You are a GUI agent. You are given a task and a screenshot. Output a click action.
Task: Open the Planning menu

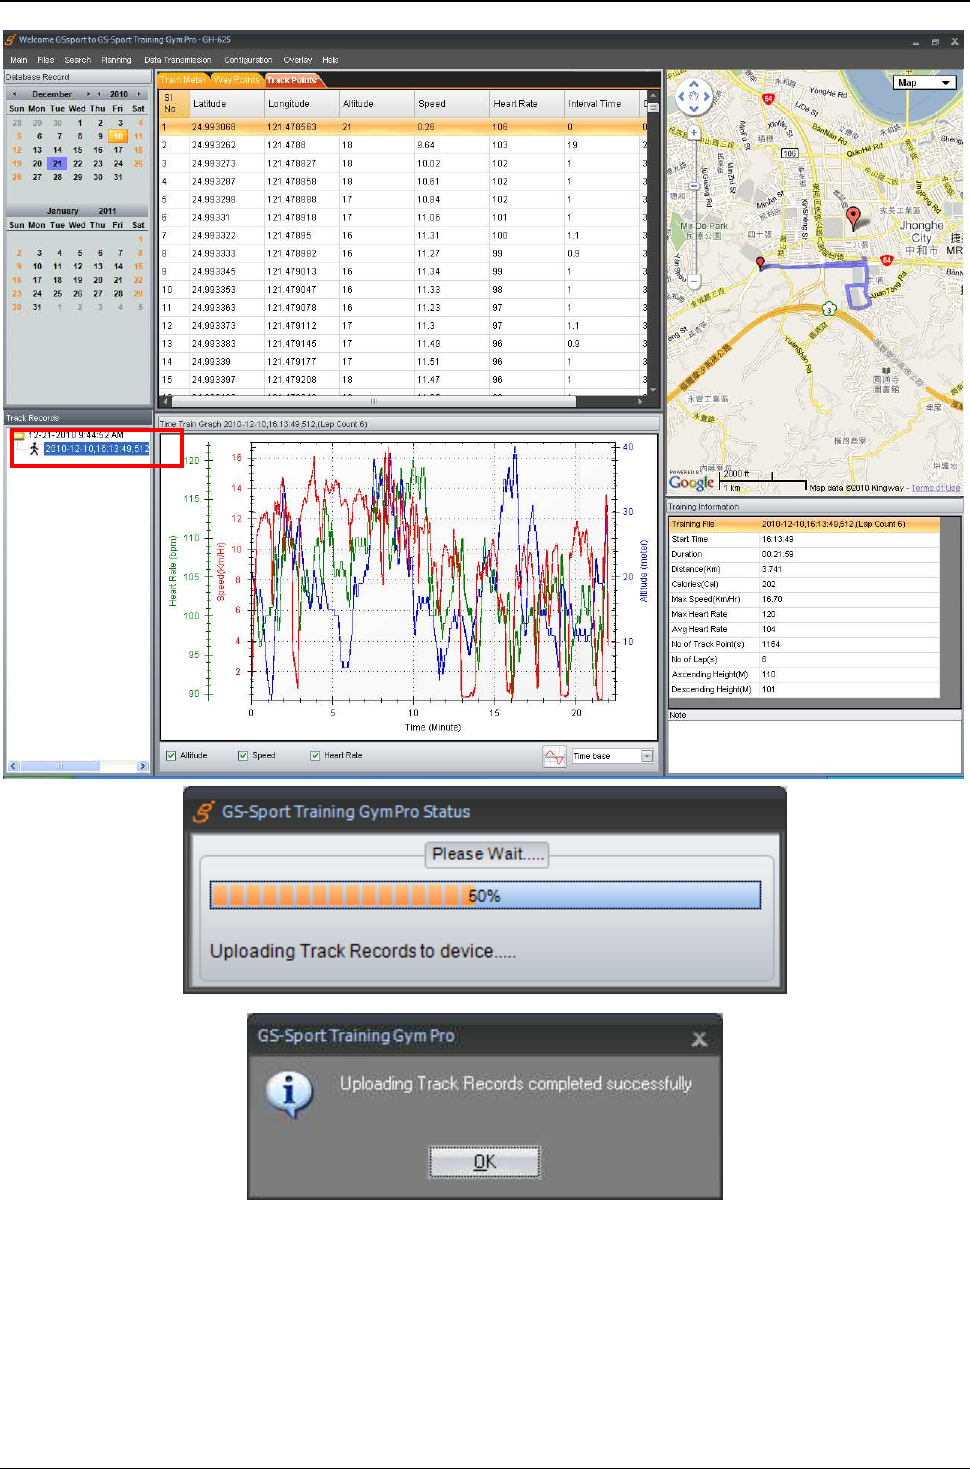click(116, 60)
